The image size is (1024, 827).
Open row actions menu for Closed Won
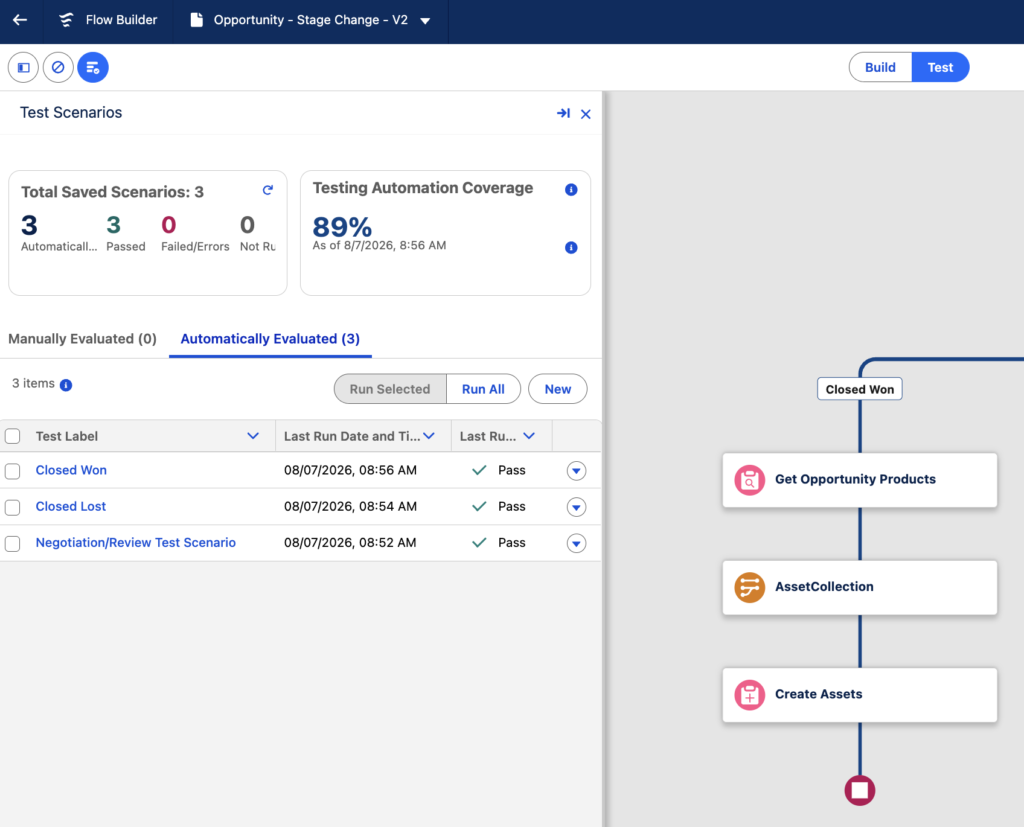click(x=576, y=471)
